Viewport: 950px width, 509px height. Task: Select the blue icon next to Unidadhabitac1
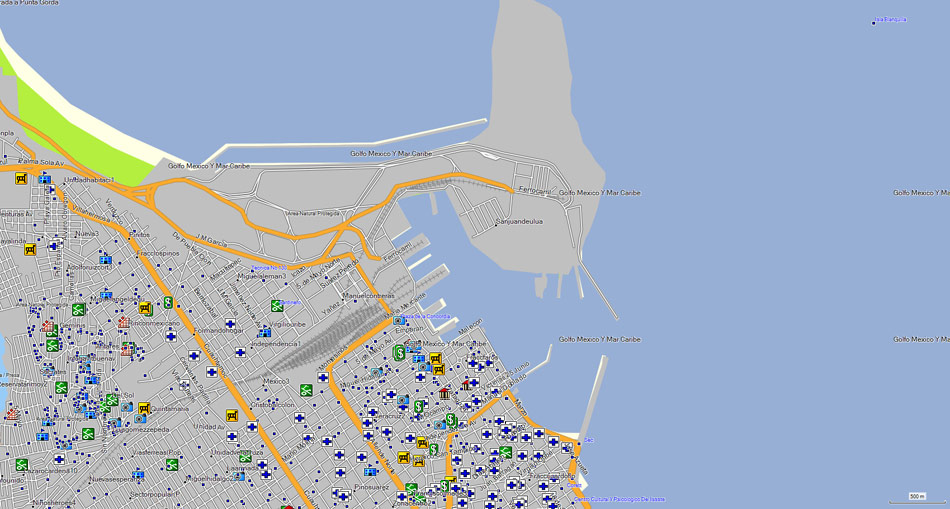[x=45, y=179]
